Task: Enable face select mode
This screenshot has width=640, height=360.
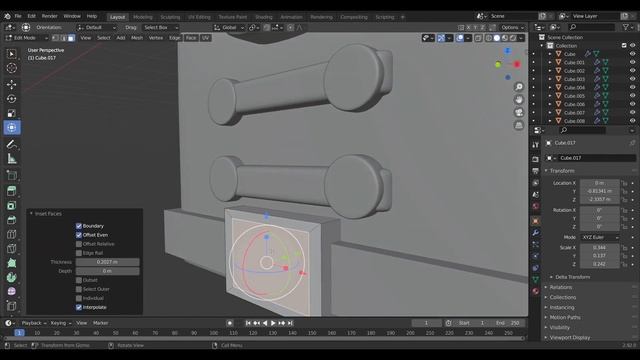Action: click(71, 38)
